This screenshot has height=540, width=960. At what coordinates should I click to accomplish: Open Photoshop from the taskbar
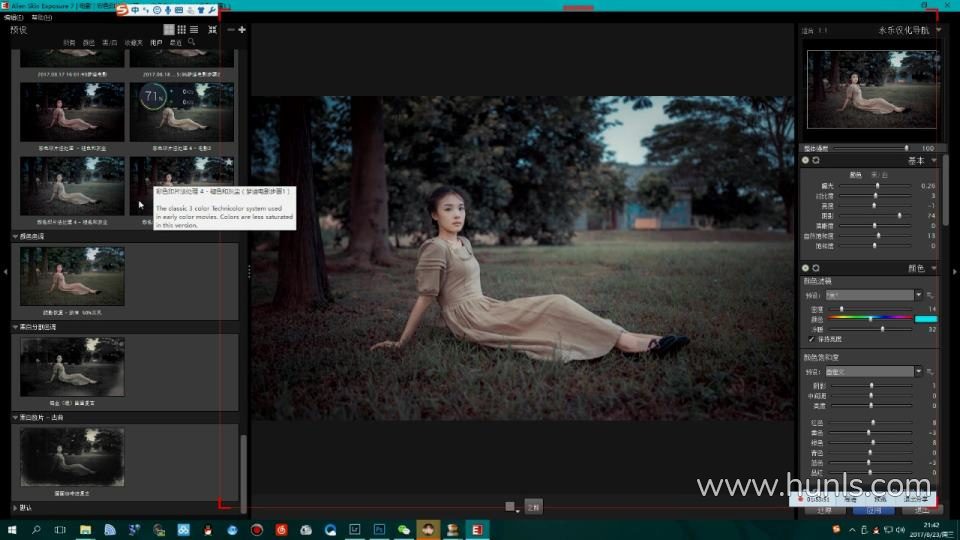379,530
